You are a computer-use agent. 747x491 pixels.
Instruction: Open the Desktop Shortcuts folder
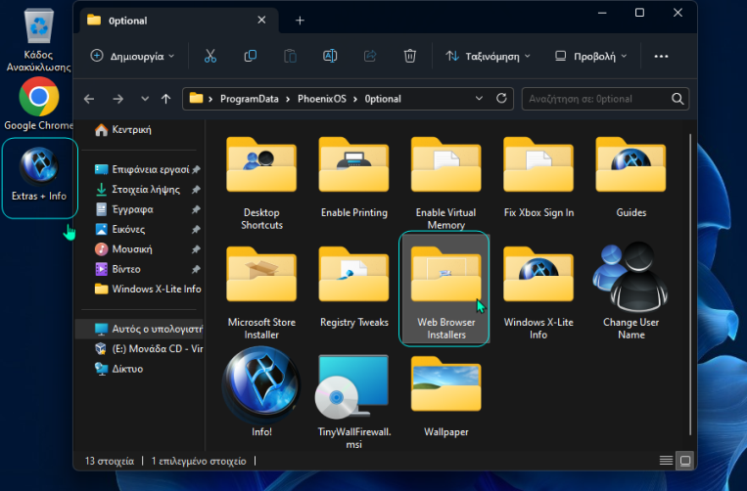click(262, 183)
